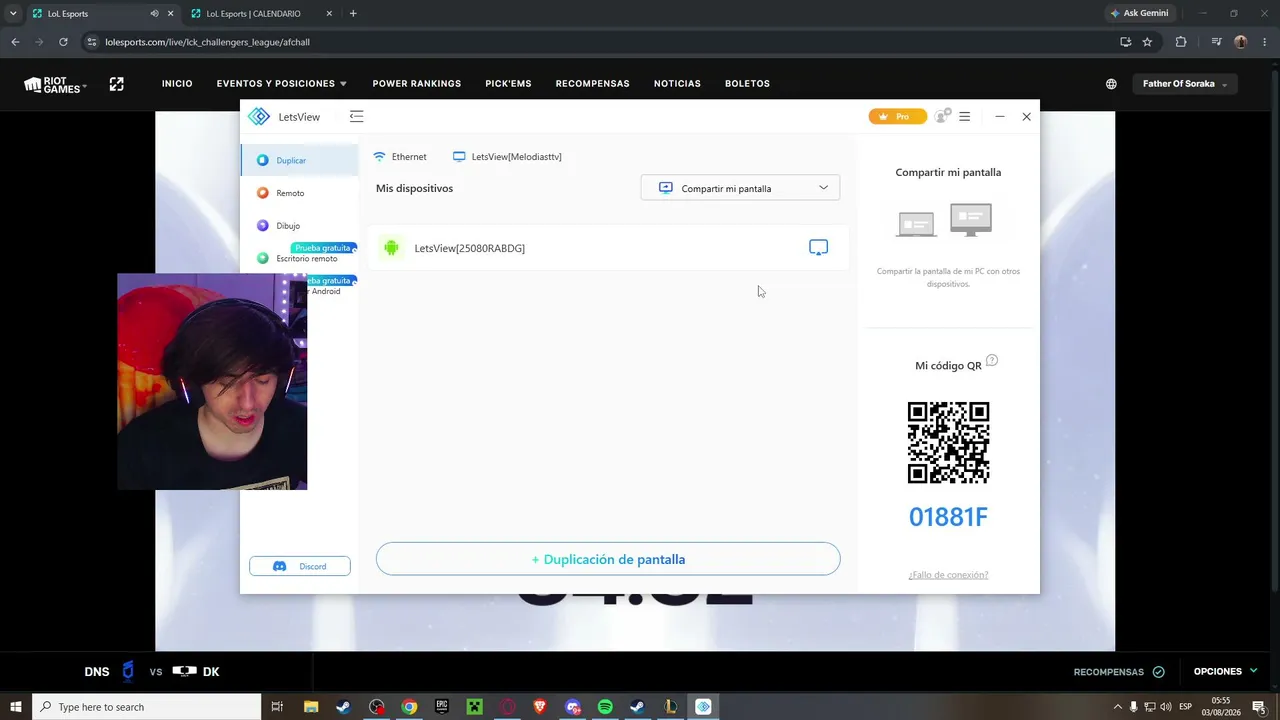Open the Chrome three-dot menu
The height and width of the screenshot is (720, 1280).
click(1265, 42)
